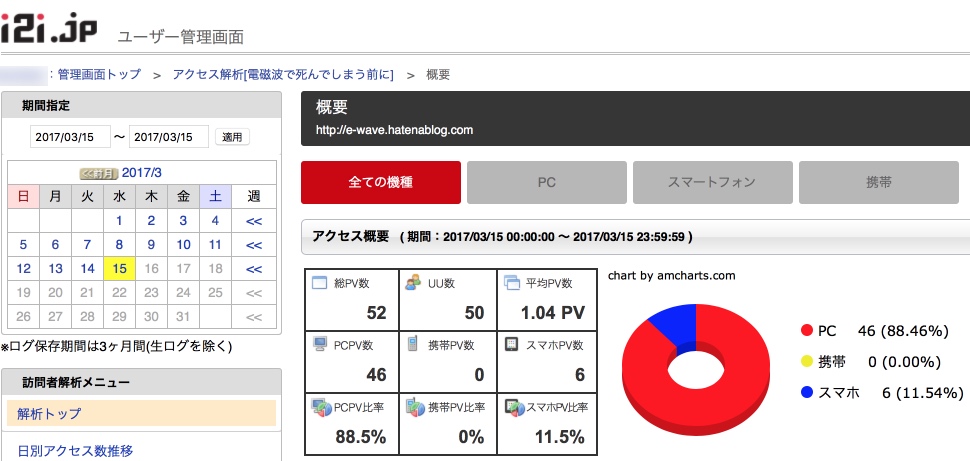Click the PCPV比率 value 88.5%

coord(361,437)
